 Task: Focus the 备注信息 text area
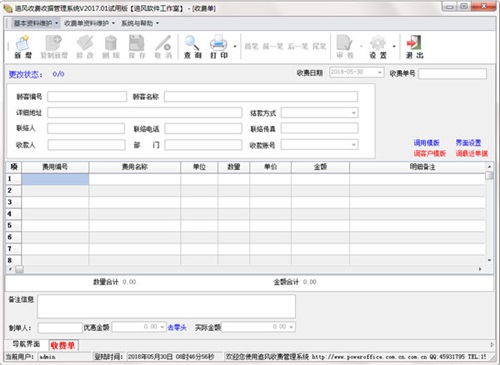point(166,306)
